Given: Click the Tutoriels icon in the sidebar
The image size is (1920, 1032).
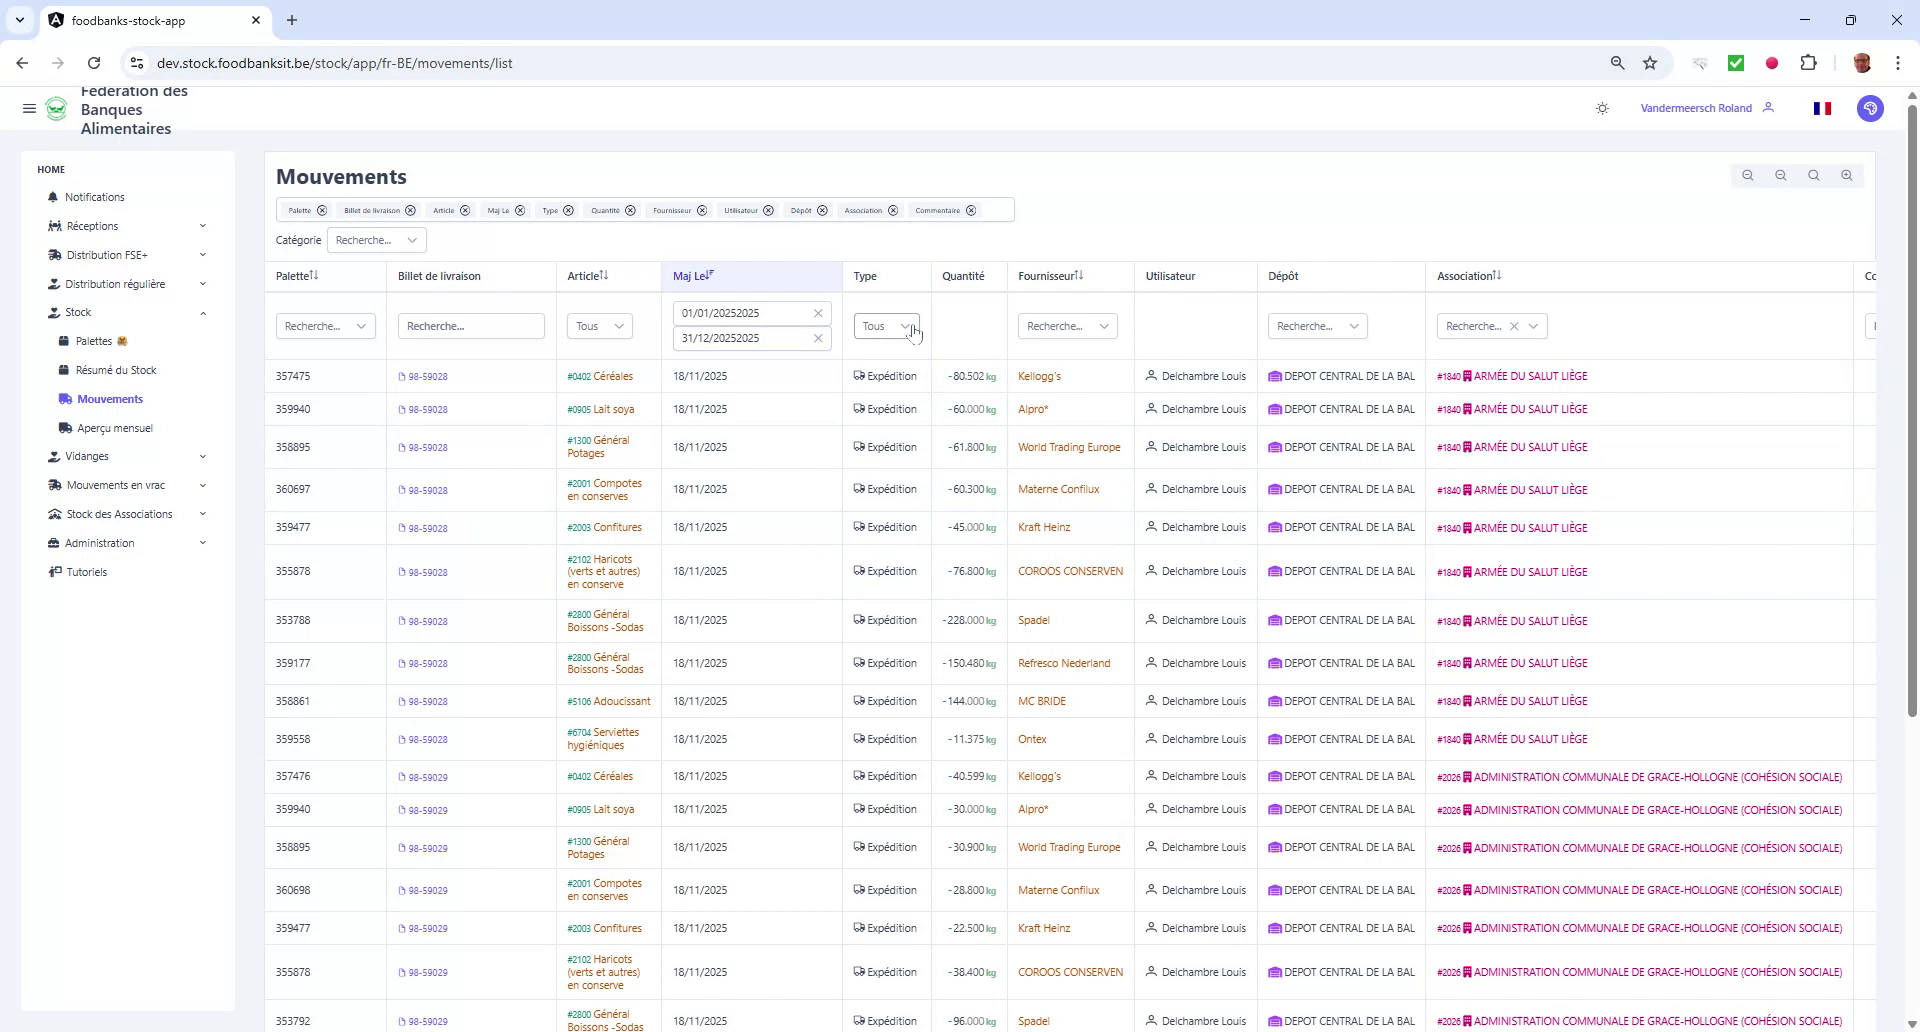Looking at the screenshot, I should point(55,572).
